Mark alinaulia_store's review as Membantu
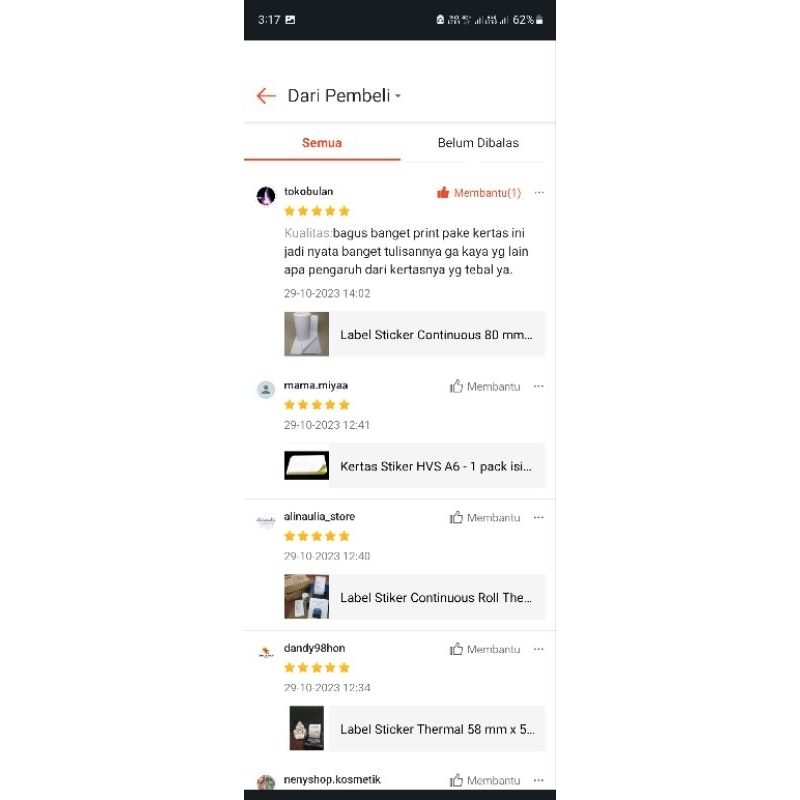This screenshot has height=800, width=800. tap(485, 518)
